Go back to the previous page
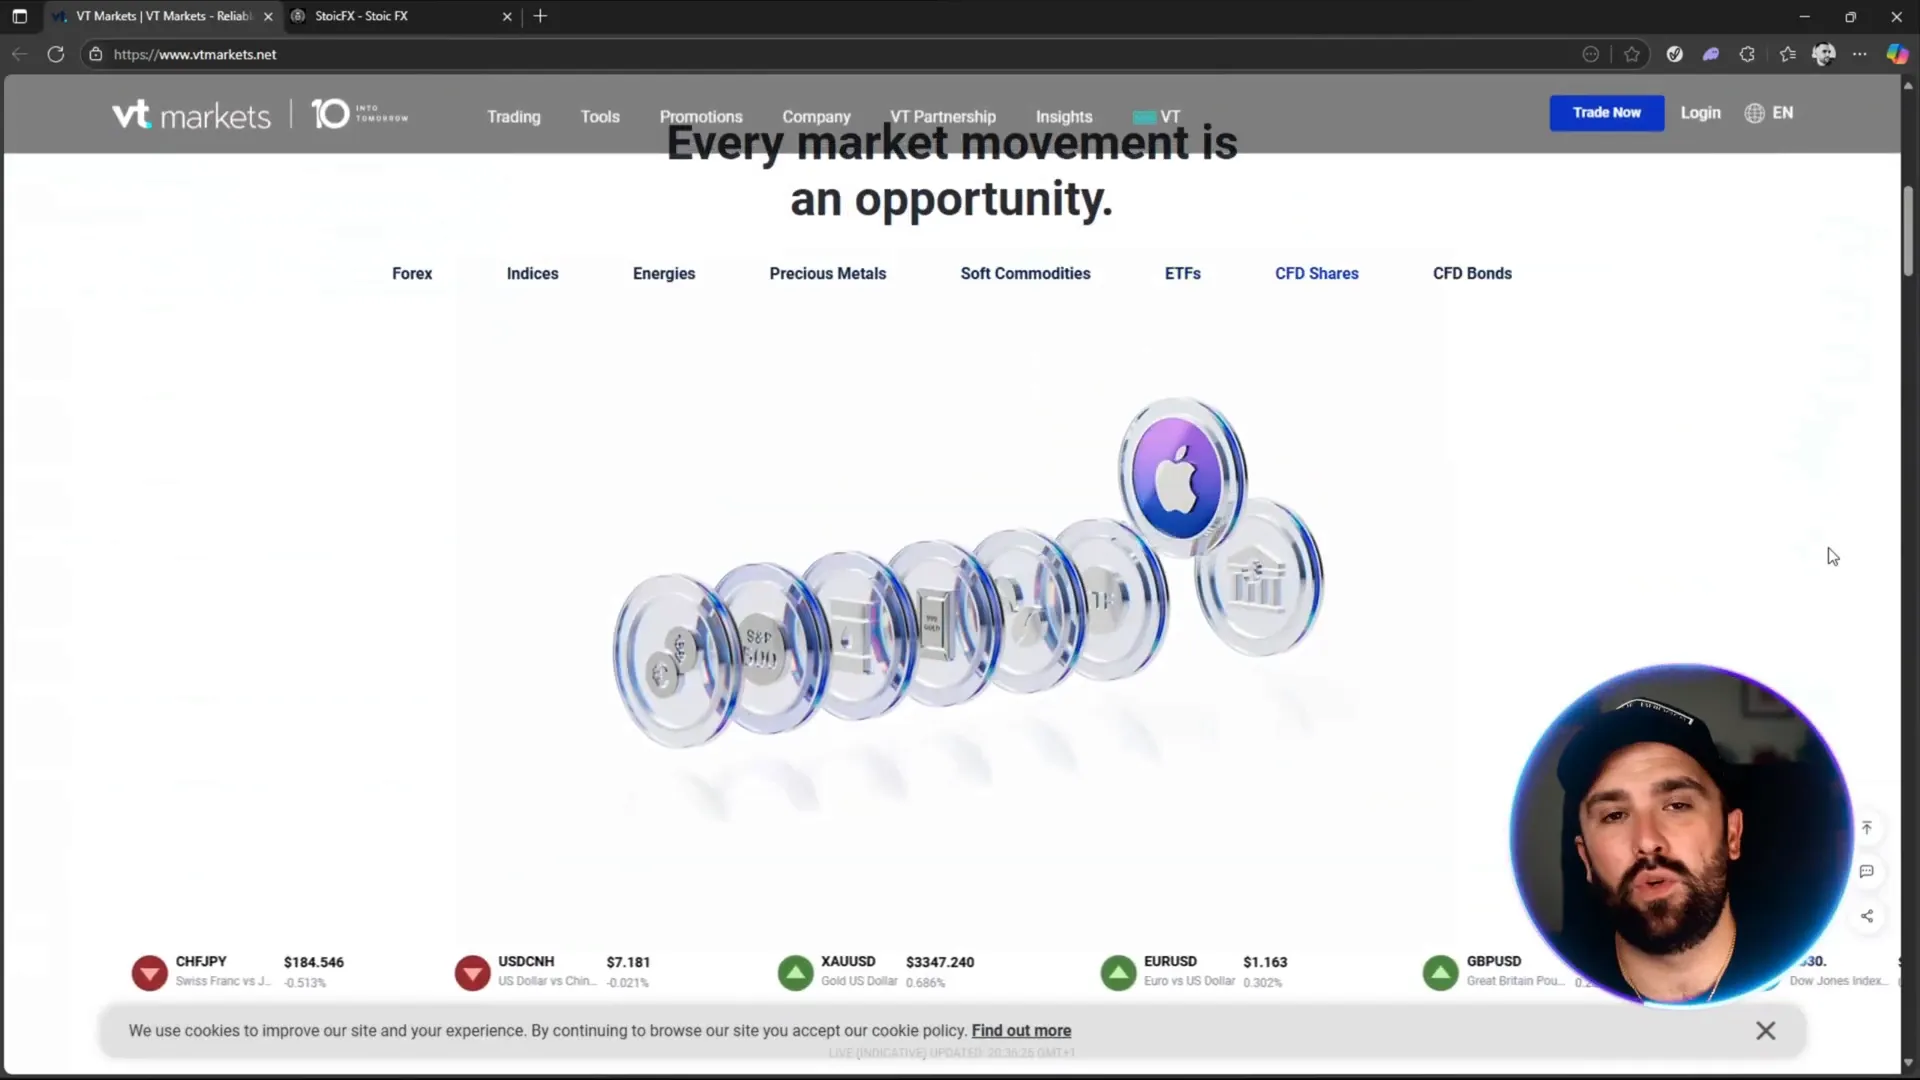 coord(19,54)
